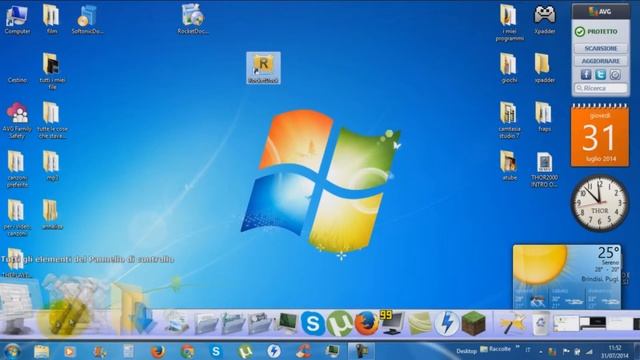The image size is (640, 360).
Task: Open Fraps (99 monitor) in RocketDock
Action: (x=392, y=323)
